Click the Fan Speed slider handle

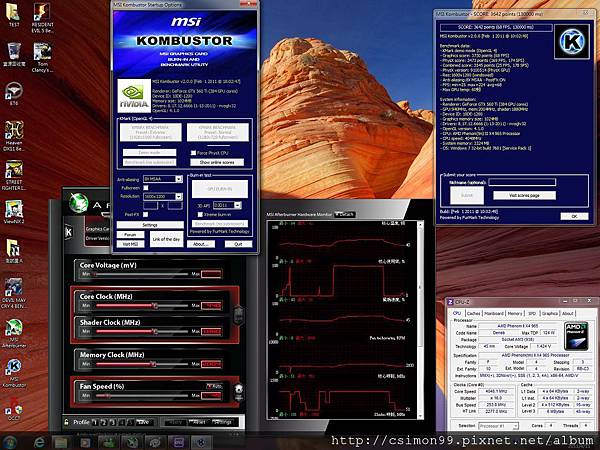click(x=108, y=395)
